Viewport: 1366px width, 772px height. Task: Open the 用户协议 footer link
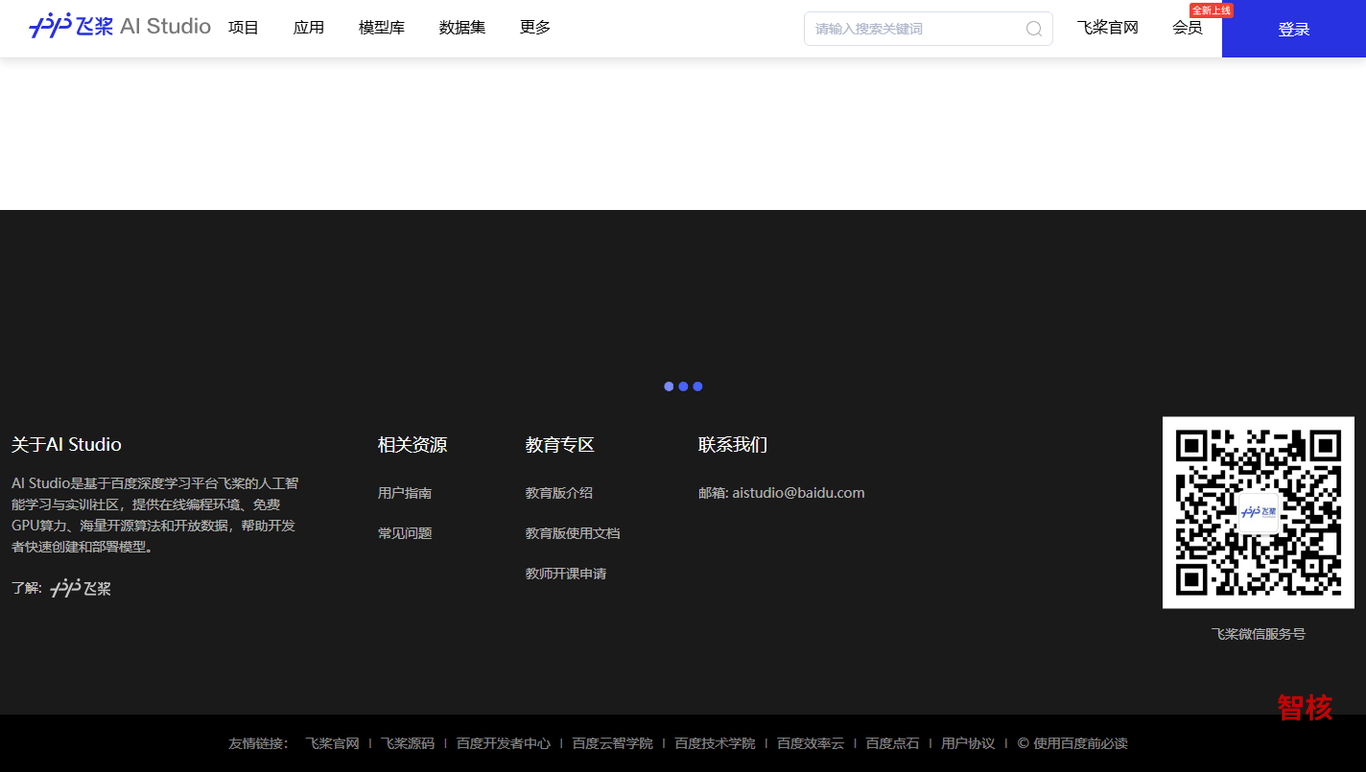(x=968, y=744)
